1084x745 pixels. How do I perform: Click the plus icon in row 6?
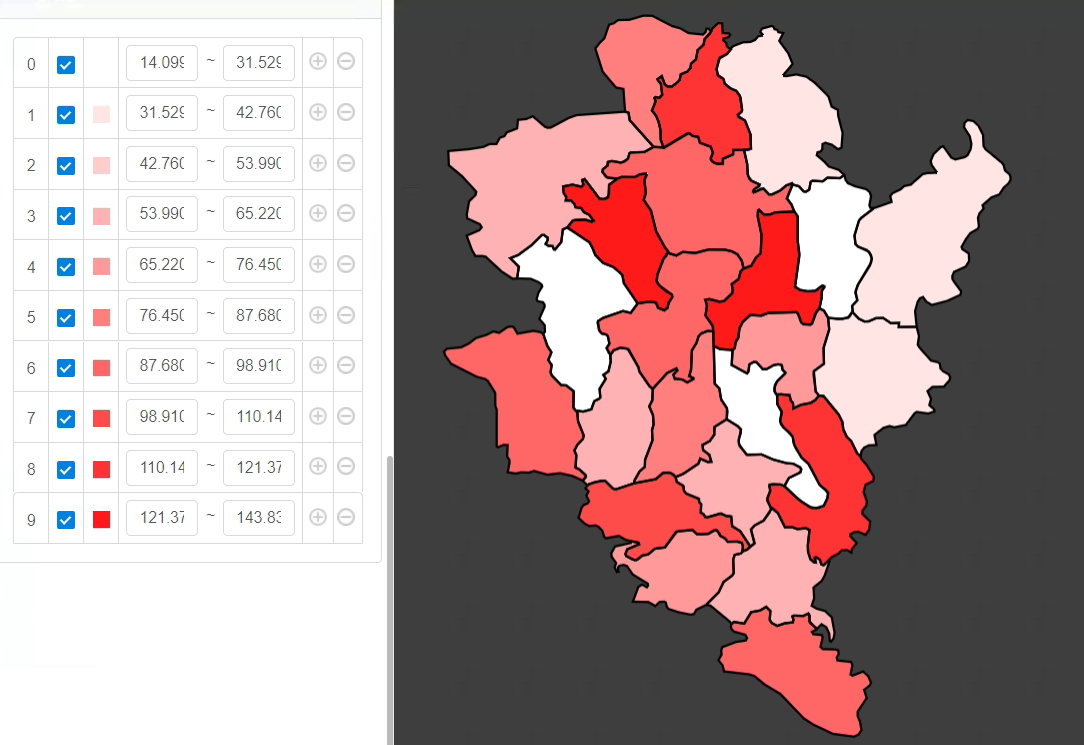[318, 365]
